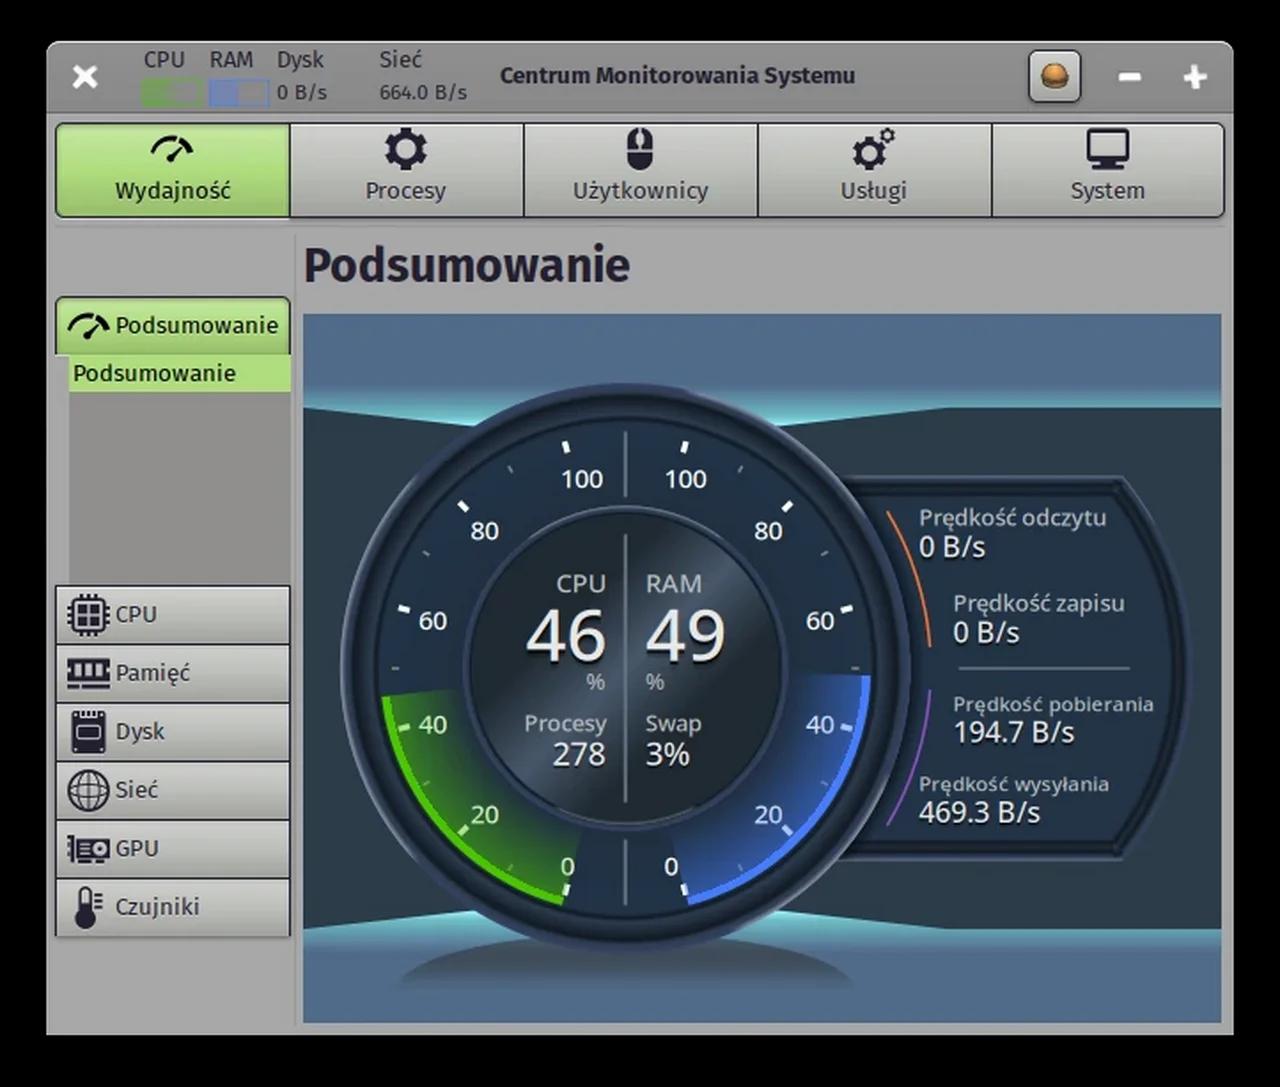Click the CPU chip icon in sidebar
The height and width of the screenshot is (1087, 1280).
point(88,614)
